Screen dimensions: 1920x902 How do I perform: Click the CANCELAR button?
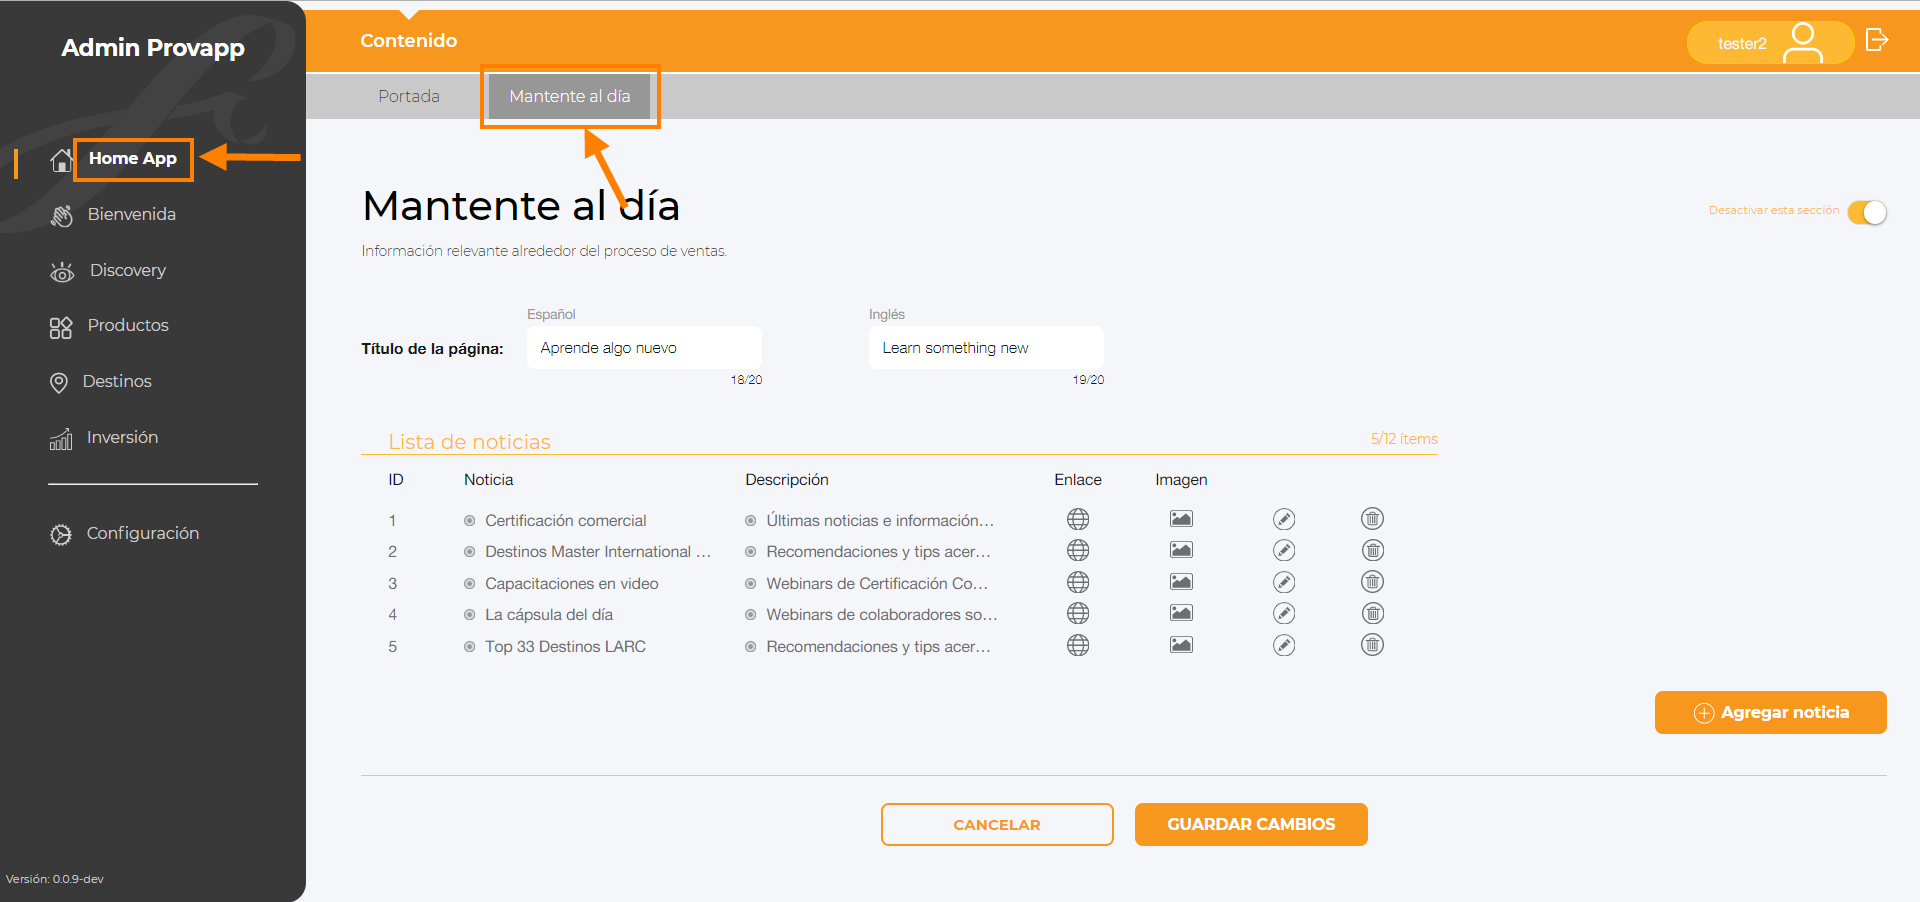point(997,824)
